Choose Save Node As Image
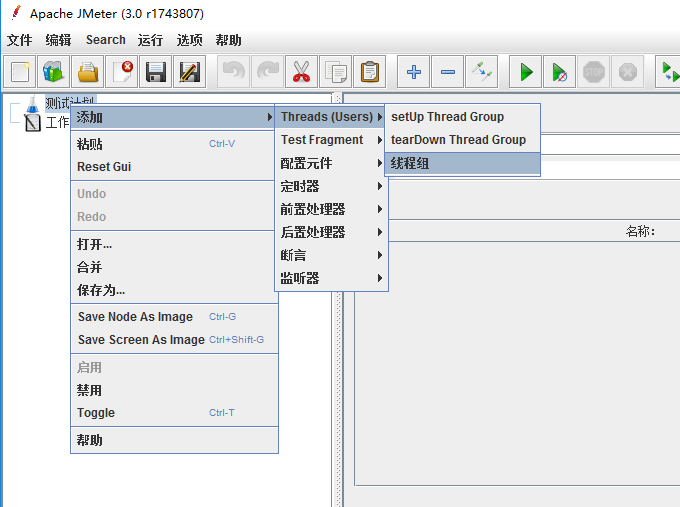 coord(173,317)
